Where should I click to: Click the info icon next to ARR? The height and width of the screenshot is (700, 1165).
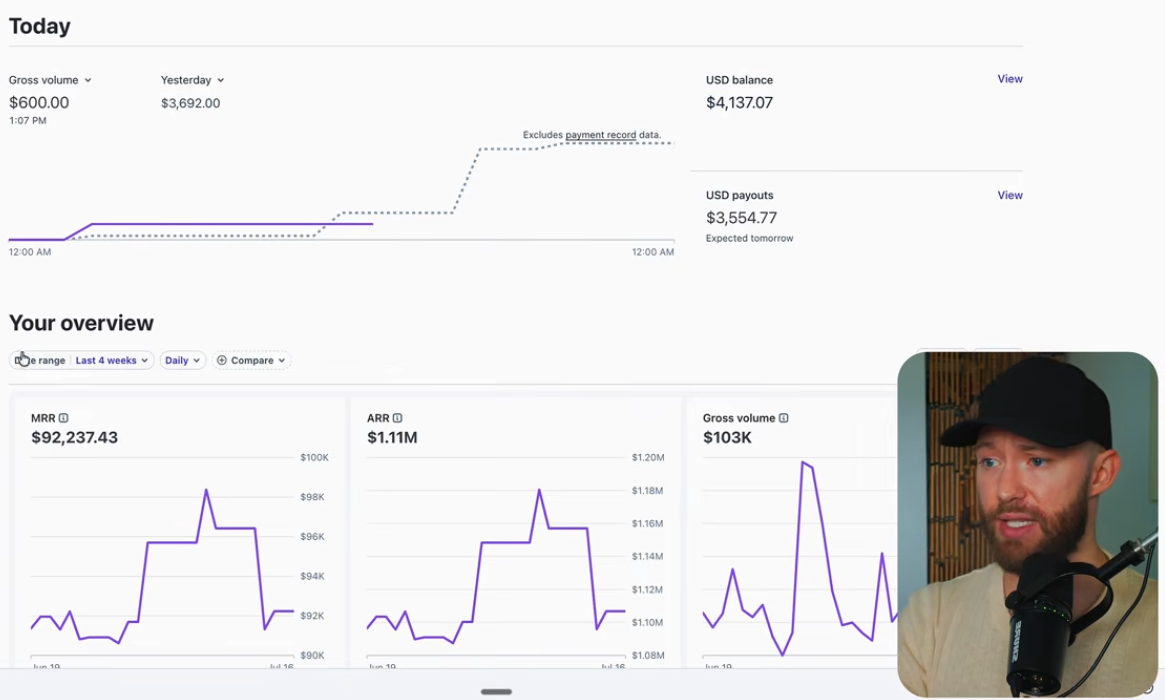[397, 418]
